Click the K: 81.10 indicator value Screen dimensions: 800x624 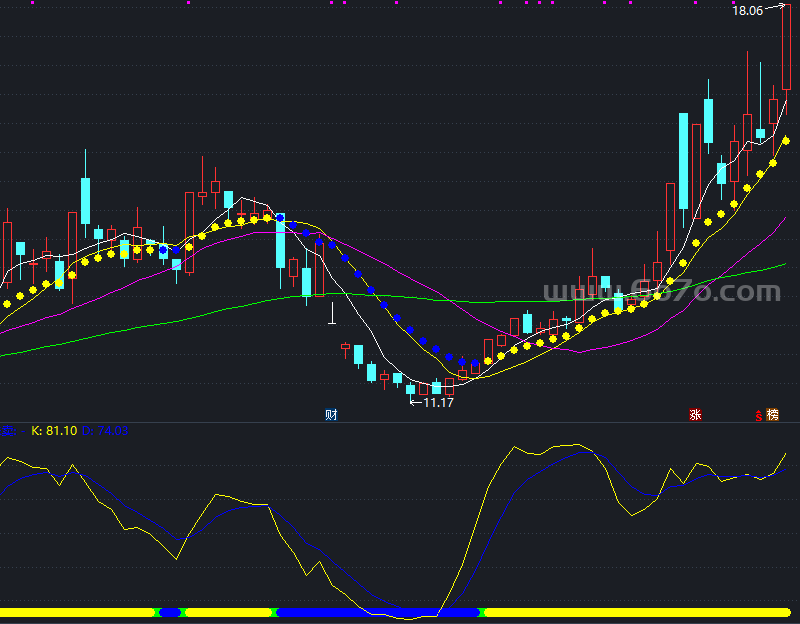(54, 431)
